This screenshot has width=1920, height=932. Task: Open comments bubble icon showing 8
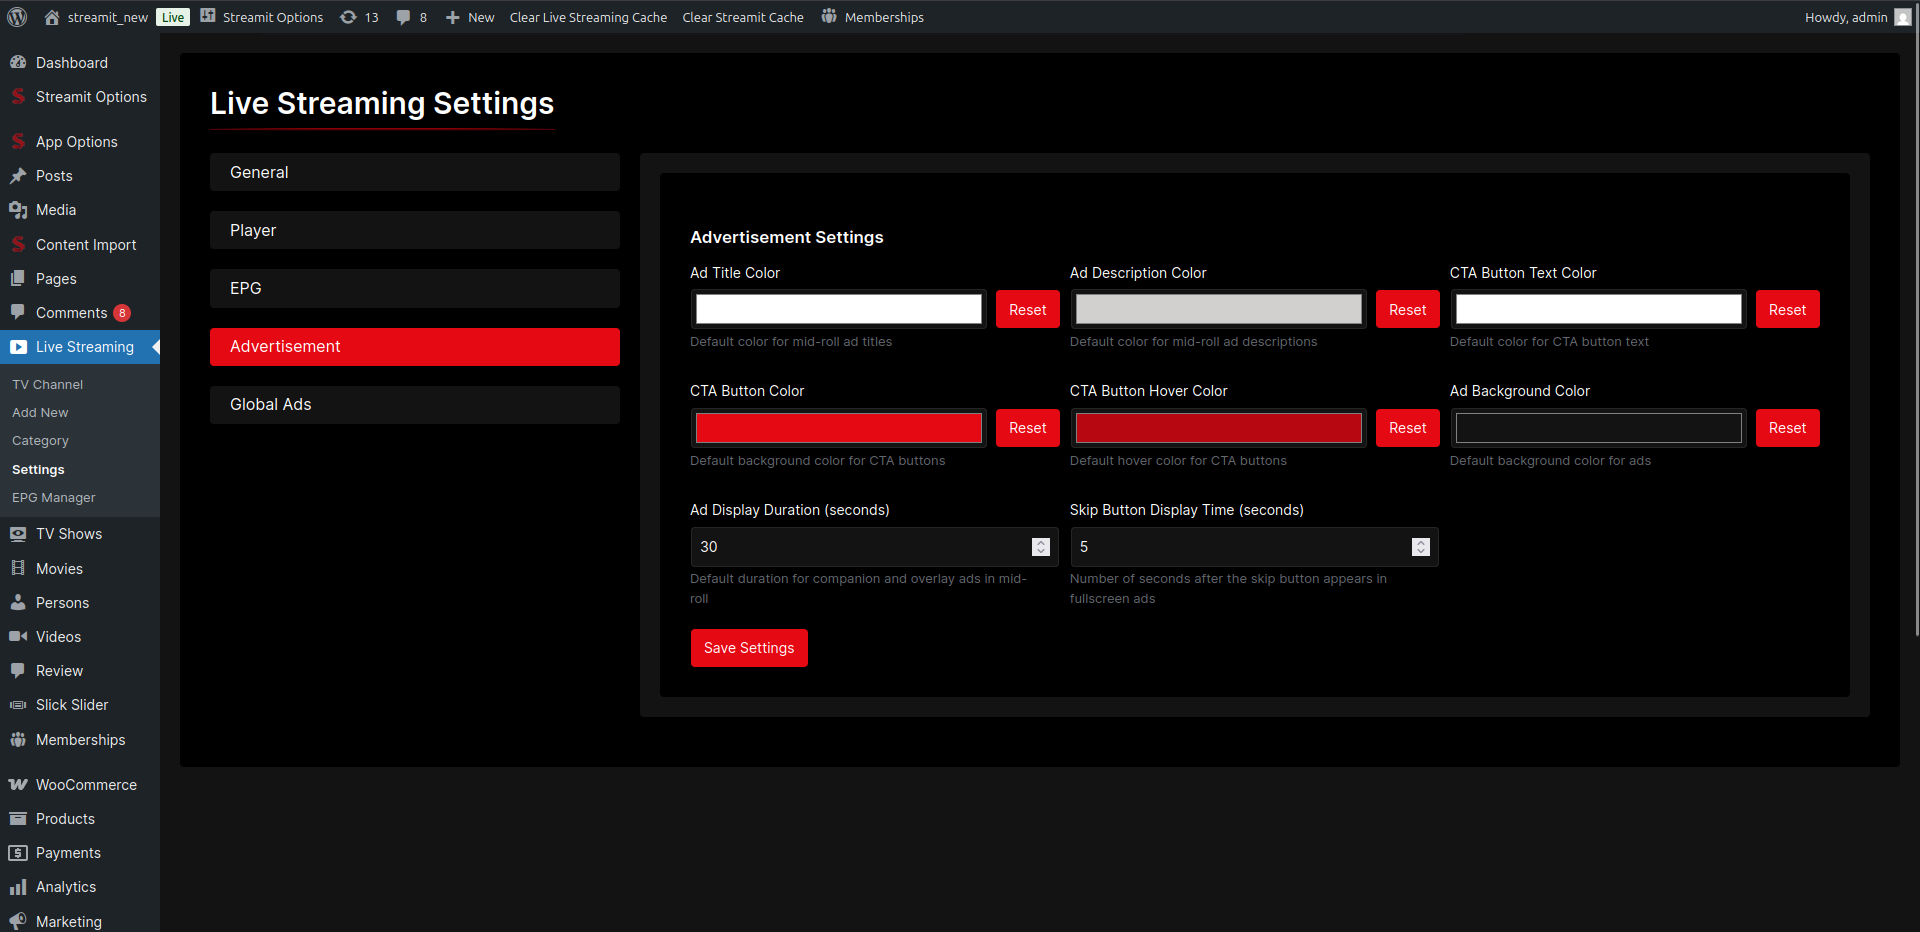pos(403,17)
